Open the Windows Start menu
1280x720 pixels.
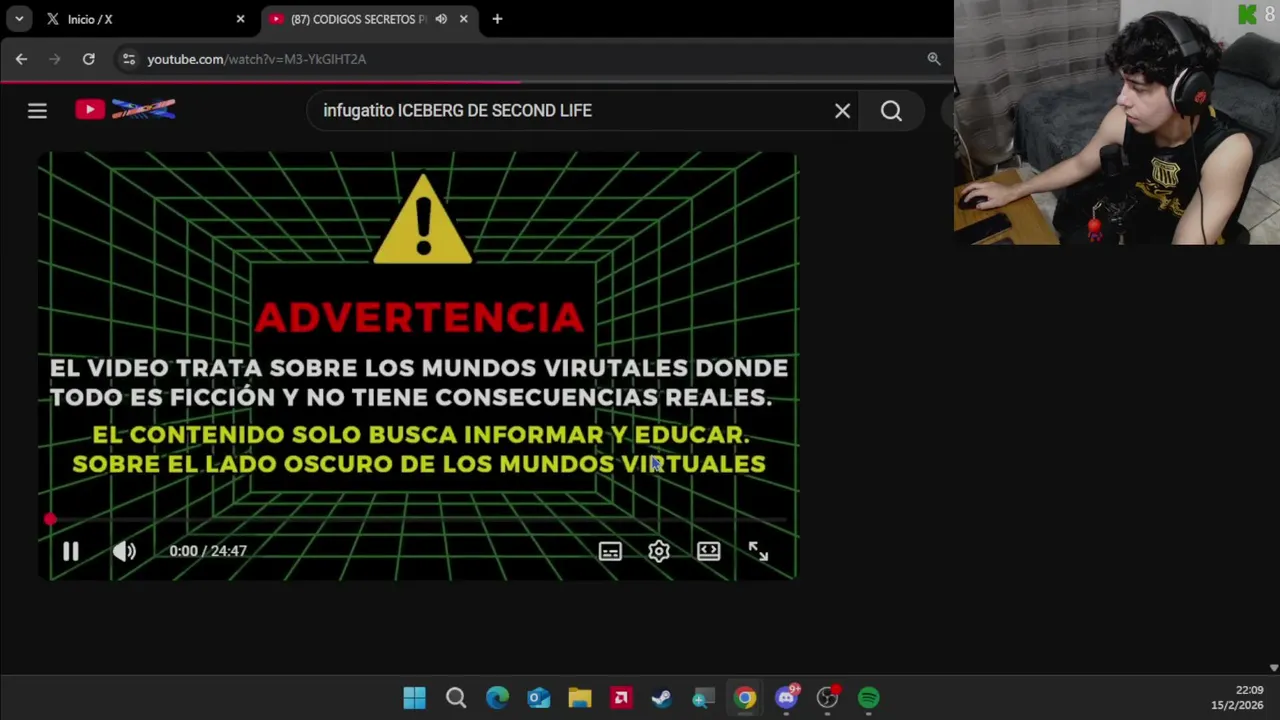click(414, 697)
